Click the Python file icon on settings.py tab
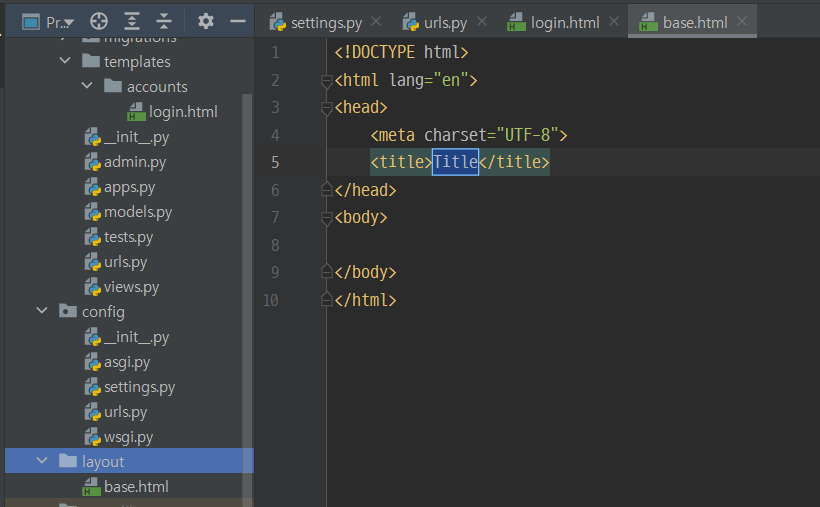 277,22
